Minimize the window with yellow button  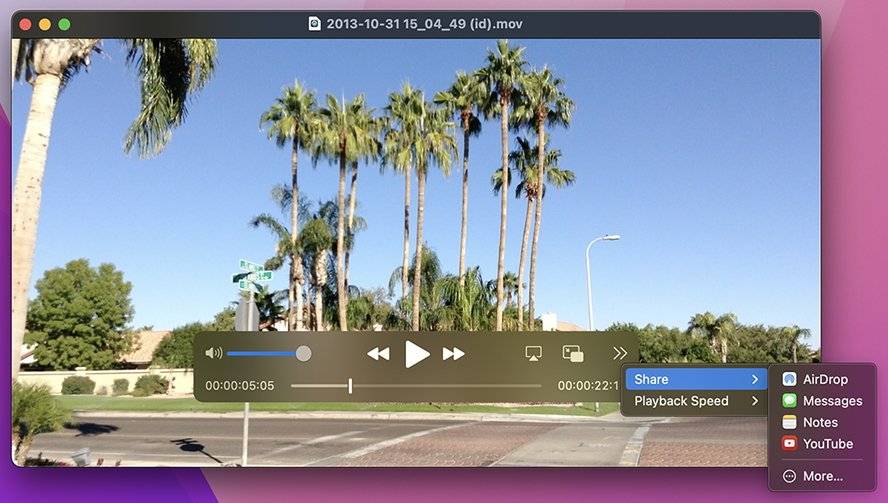[x=45, y=24]
